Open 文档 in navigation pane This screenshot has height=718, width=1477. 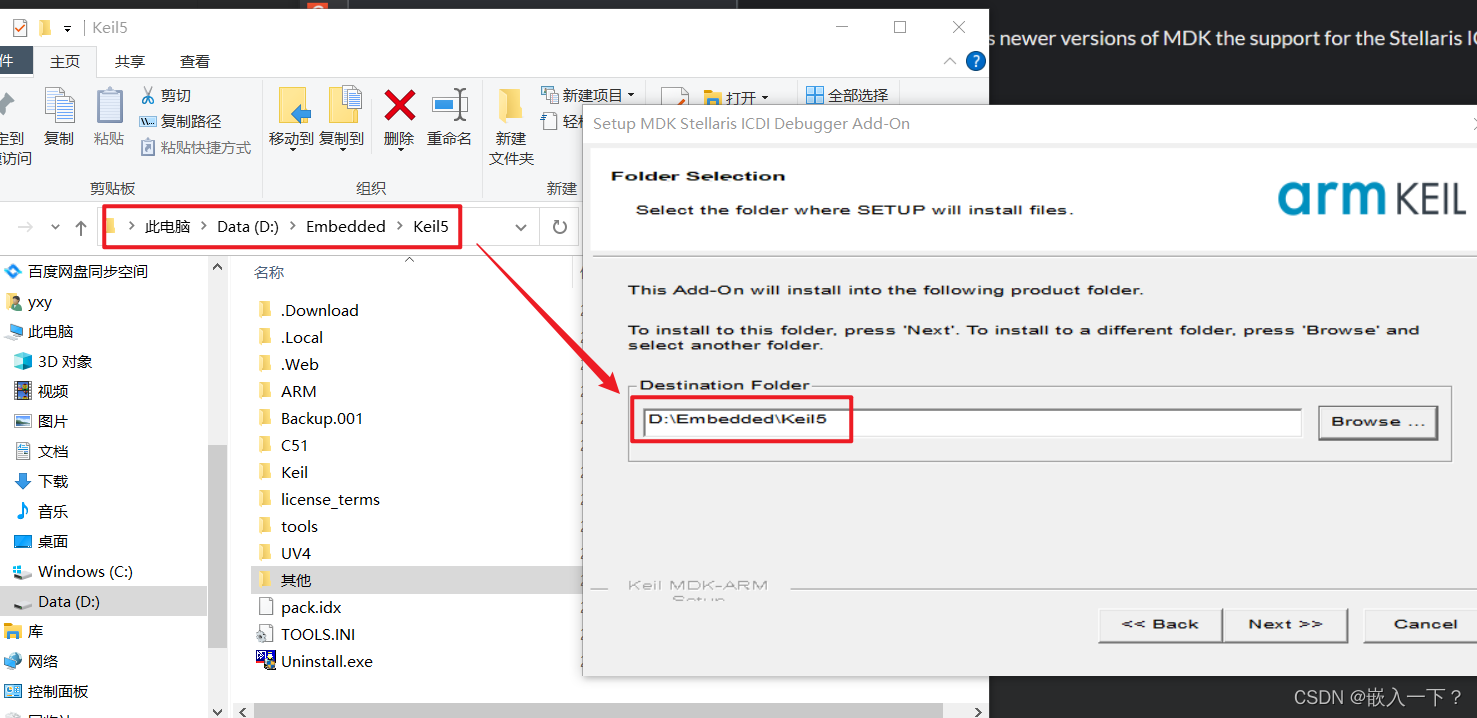click(x=53, y=451)
